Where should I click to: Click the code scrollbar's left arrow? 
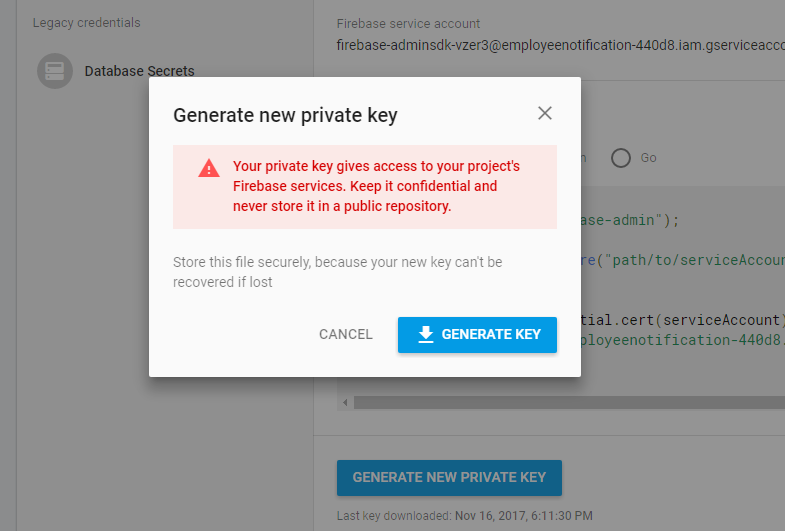point(345,402)
